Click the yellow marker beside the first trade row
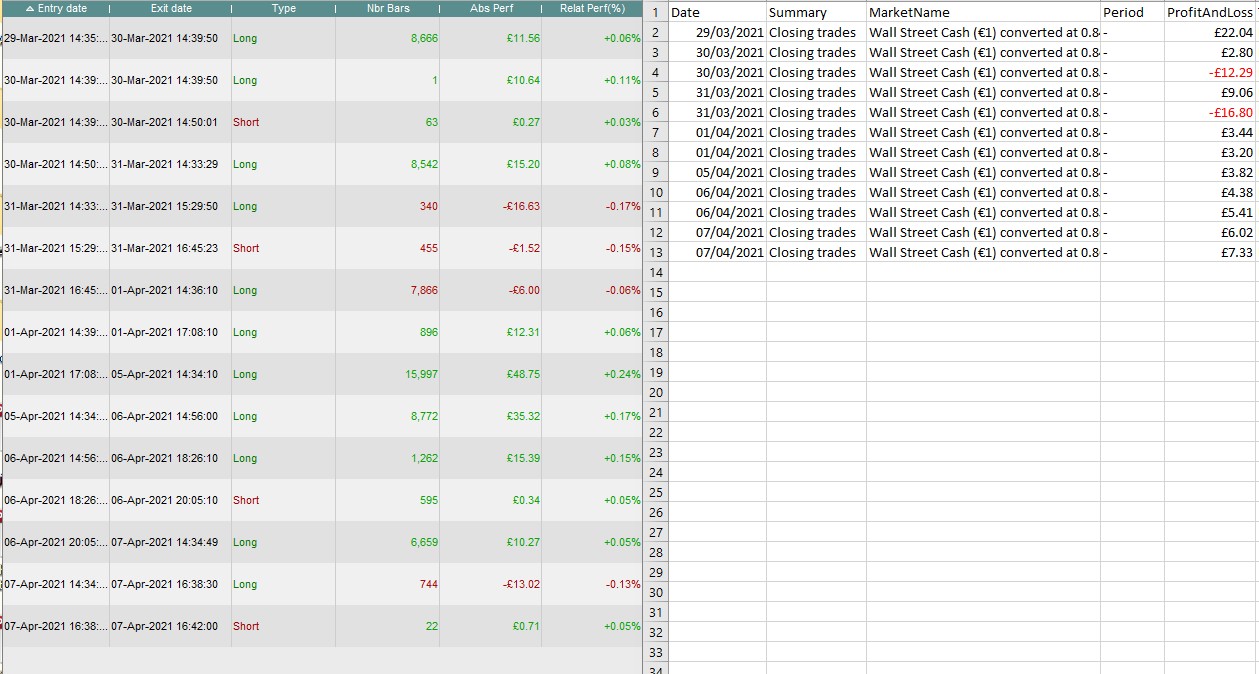Image resolution: width=1259 pixels, height=674 pixels. 3,33
